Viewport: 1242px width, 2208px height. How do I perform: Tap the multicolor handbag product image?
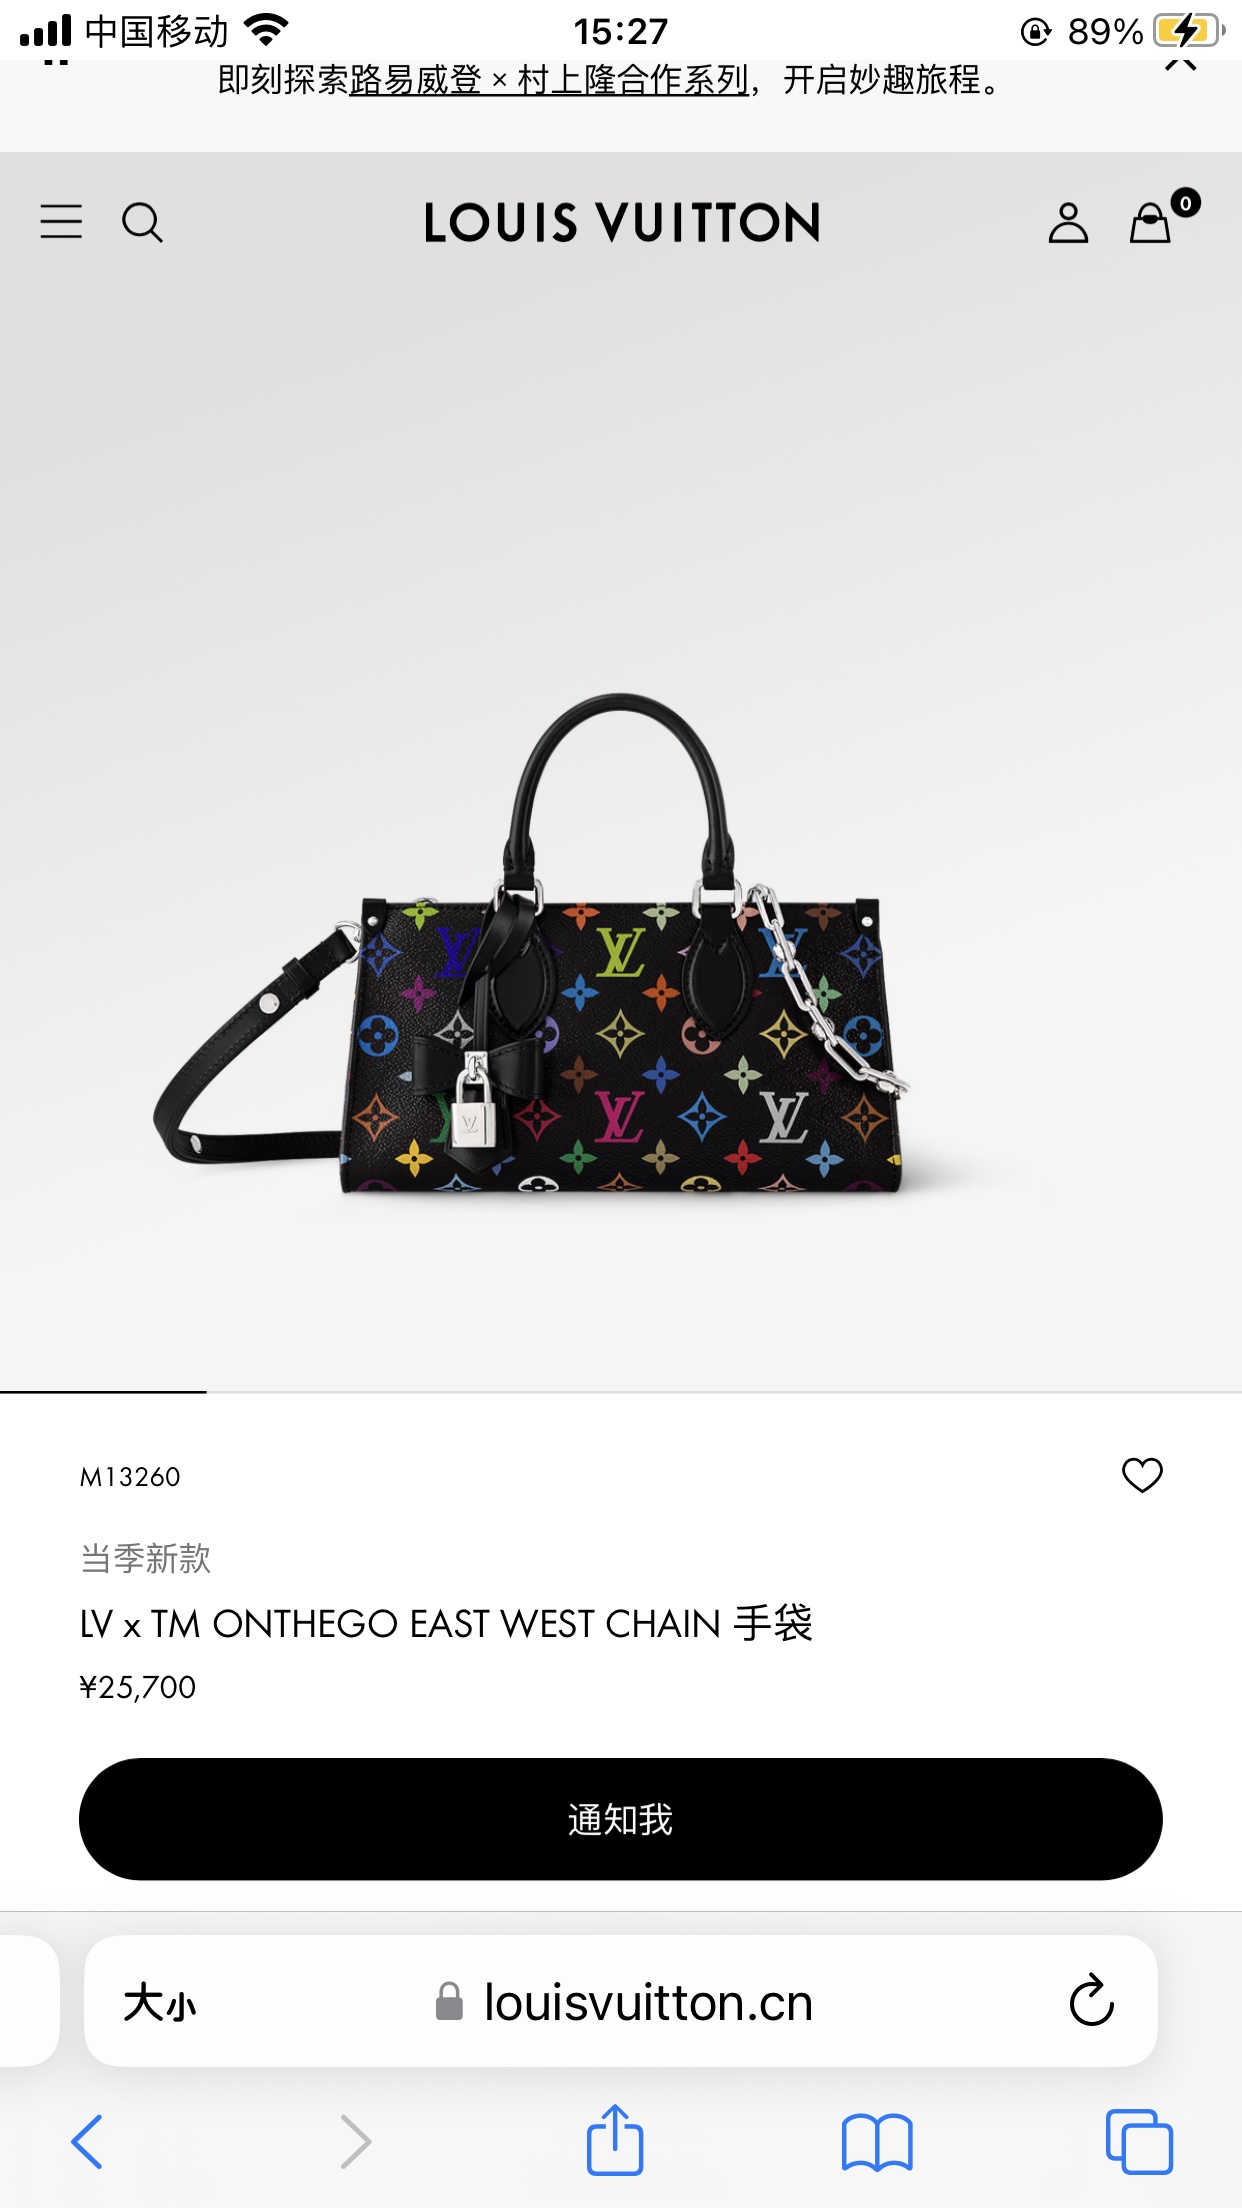[x=530, y=945]
